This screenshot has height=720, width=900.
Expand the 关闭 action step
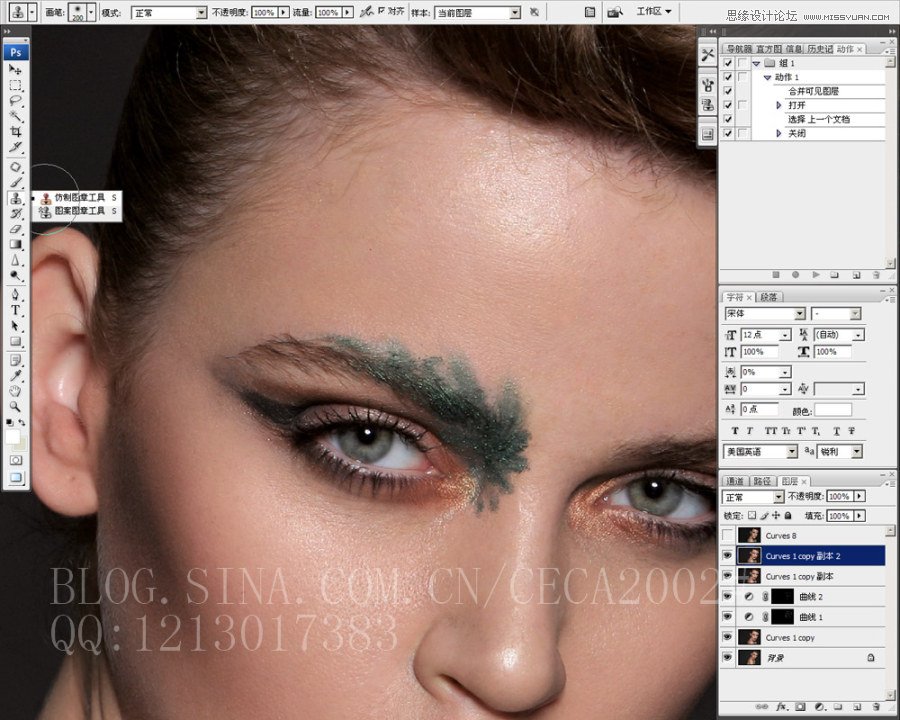click(x=779, y=133)
